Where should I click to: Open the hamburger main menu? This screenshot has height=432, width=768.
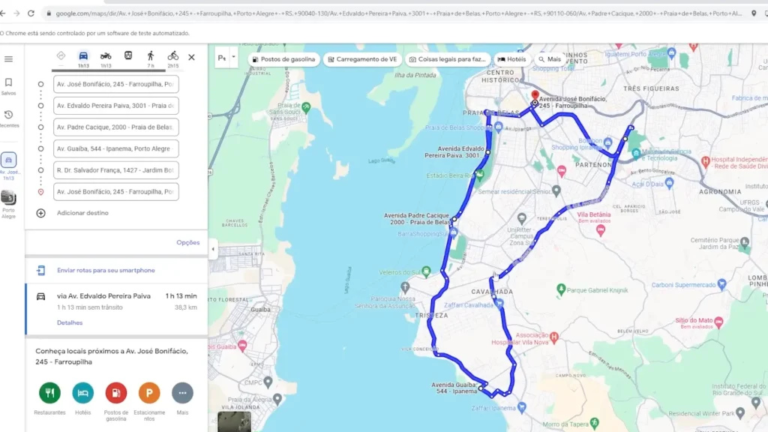[x=9, y=59]
